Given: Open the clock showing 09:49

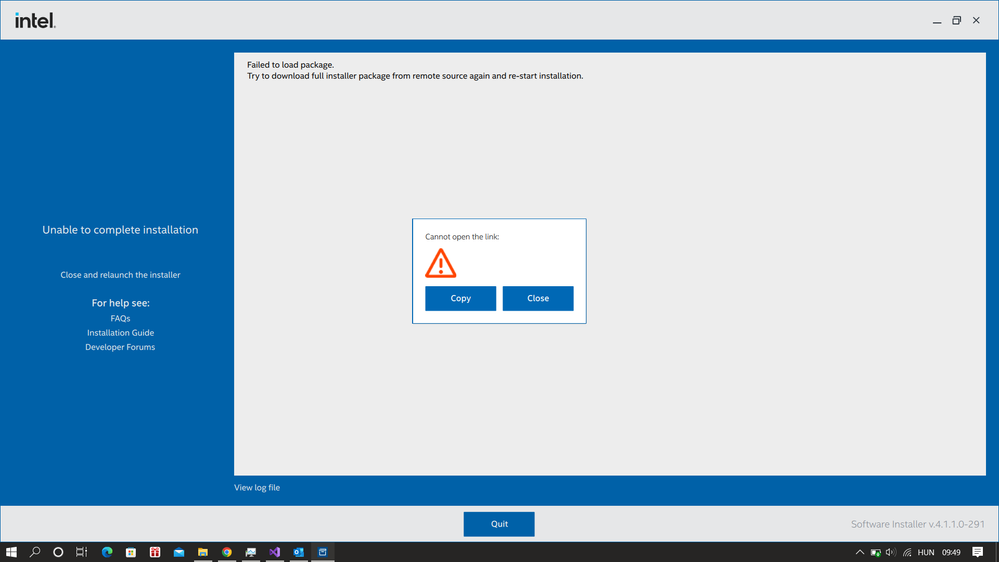Looking at the screenshot, I should click(951, 552).
